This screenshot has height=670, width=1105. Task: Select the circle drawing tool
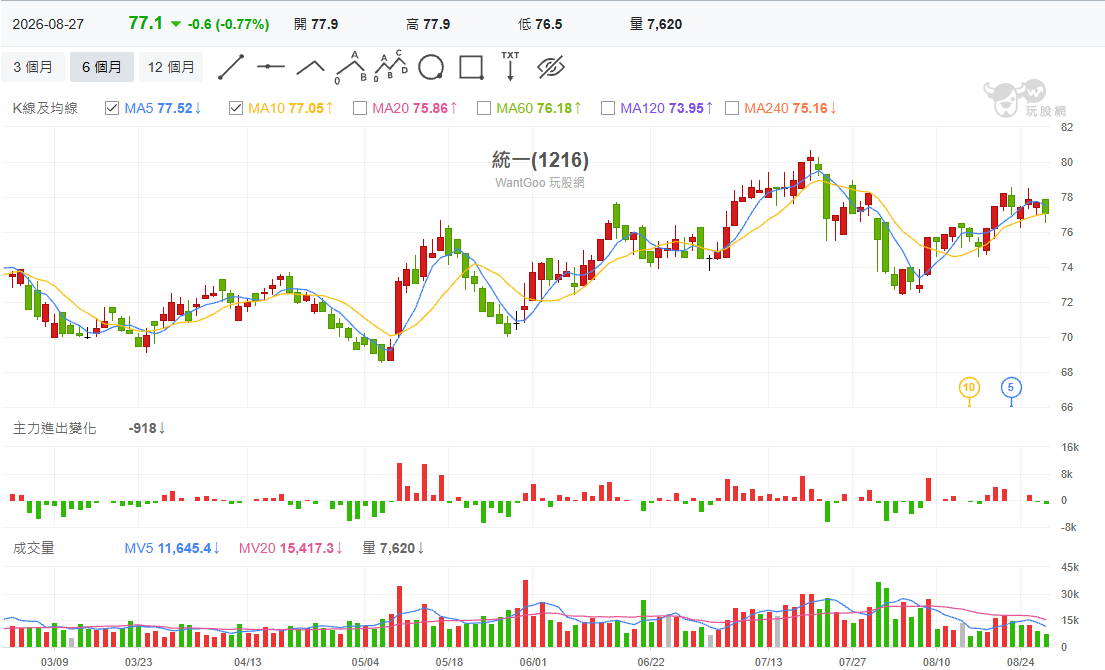[431, 68]
